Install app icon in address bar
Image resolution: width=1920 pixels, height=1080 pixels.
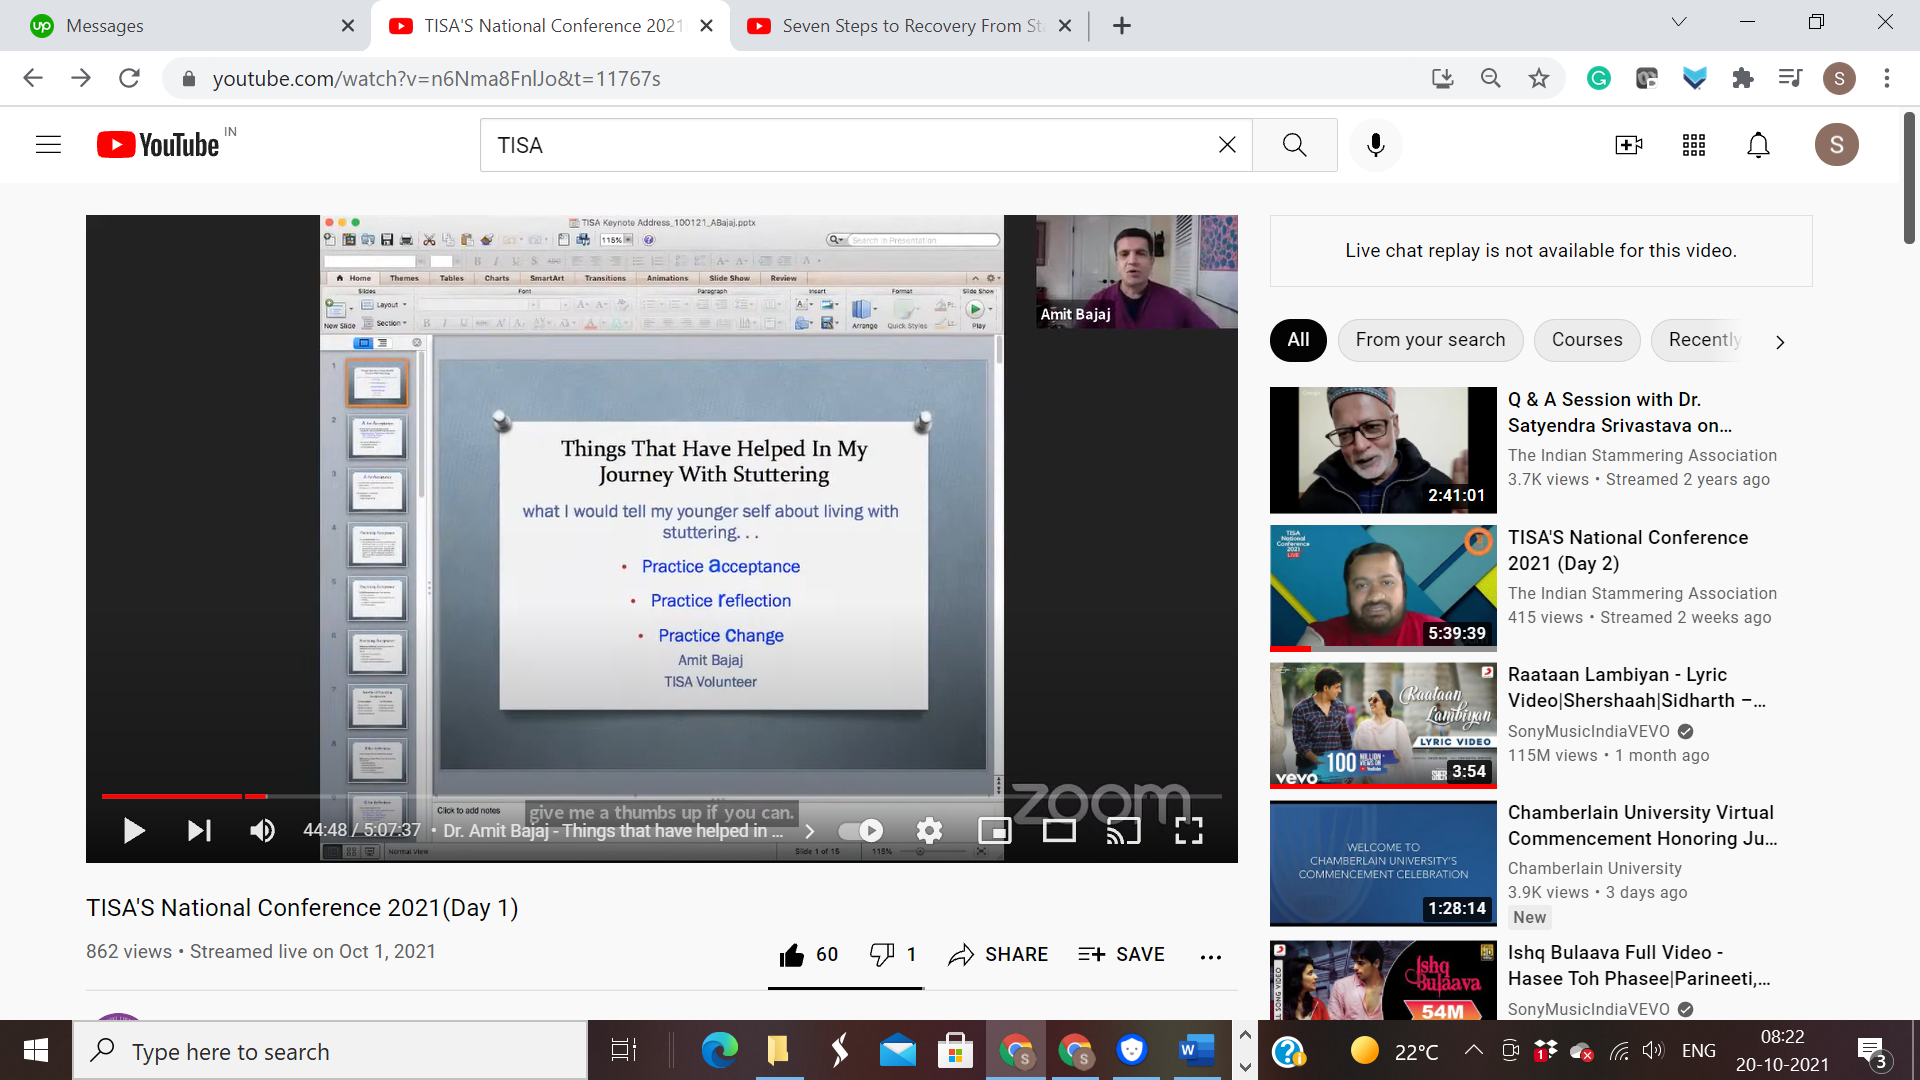(1442, 78)
